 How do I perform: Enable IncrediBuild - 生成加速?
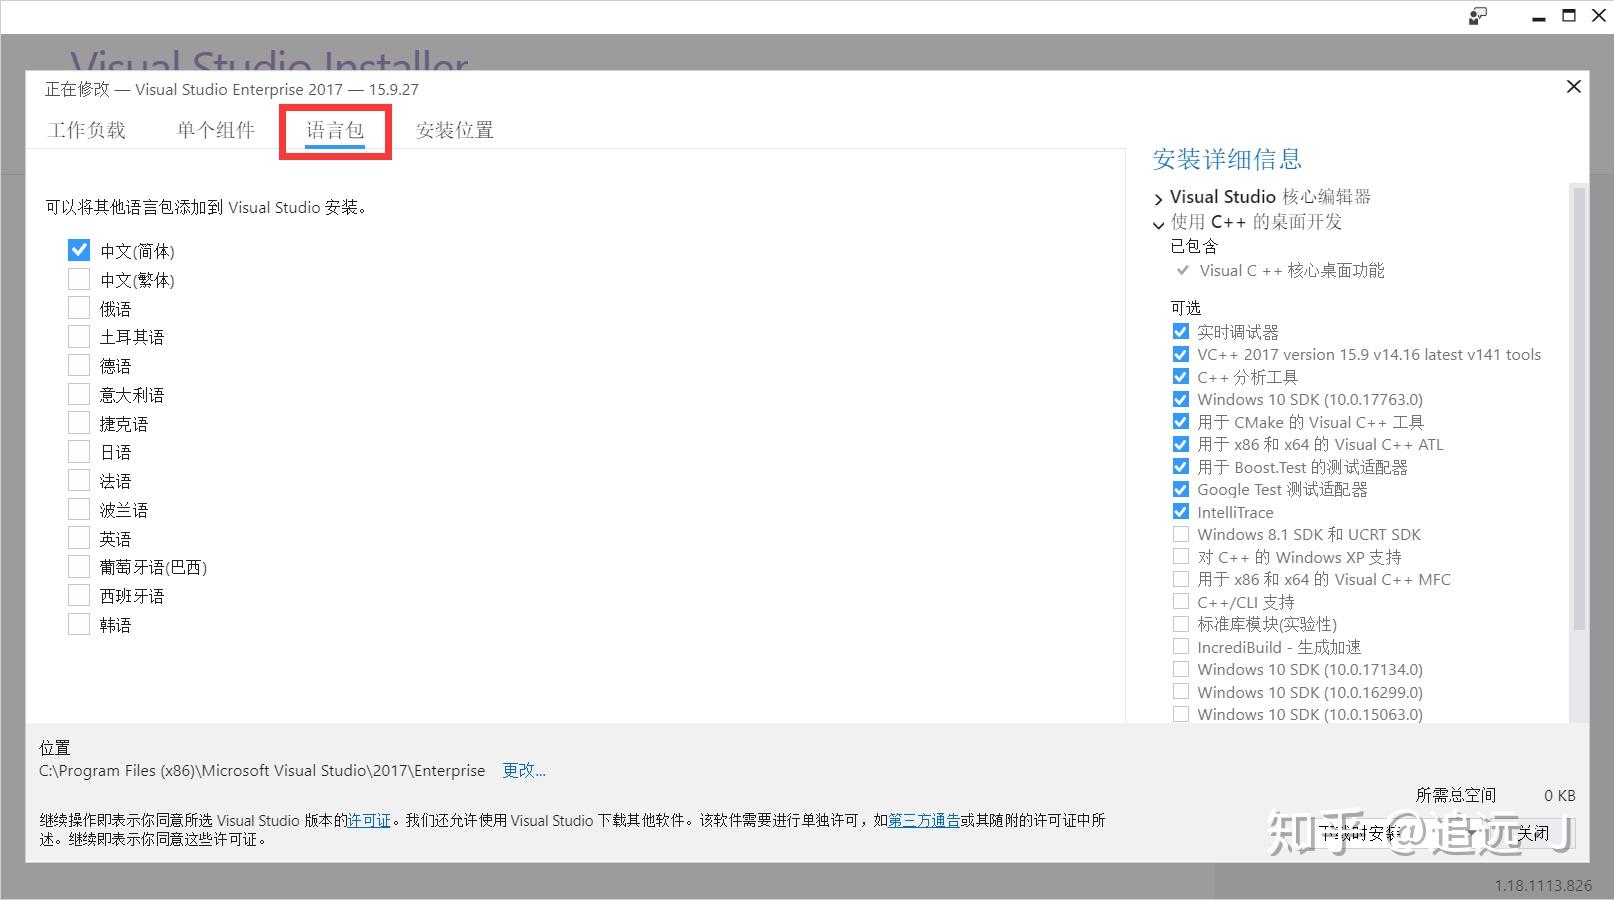click(x=1181, y=647)
